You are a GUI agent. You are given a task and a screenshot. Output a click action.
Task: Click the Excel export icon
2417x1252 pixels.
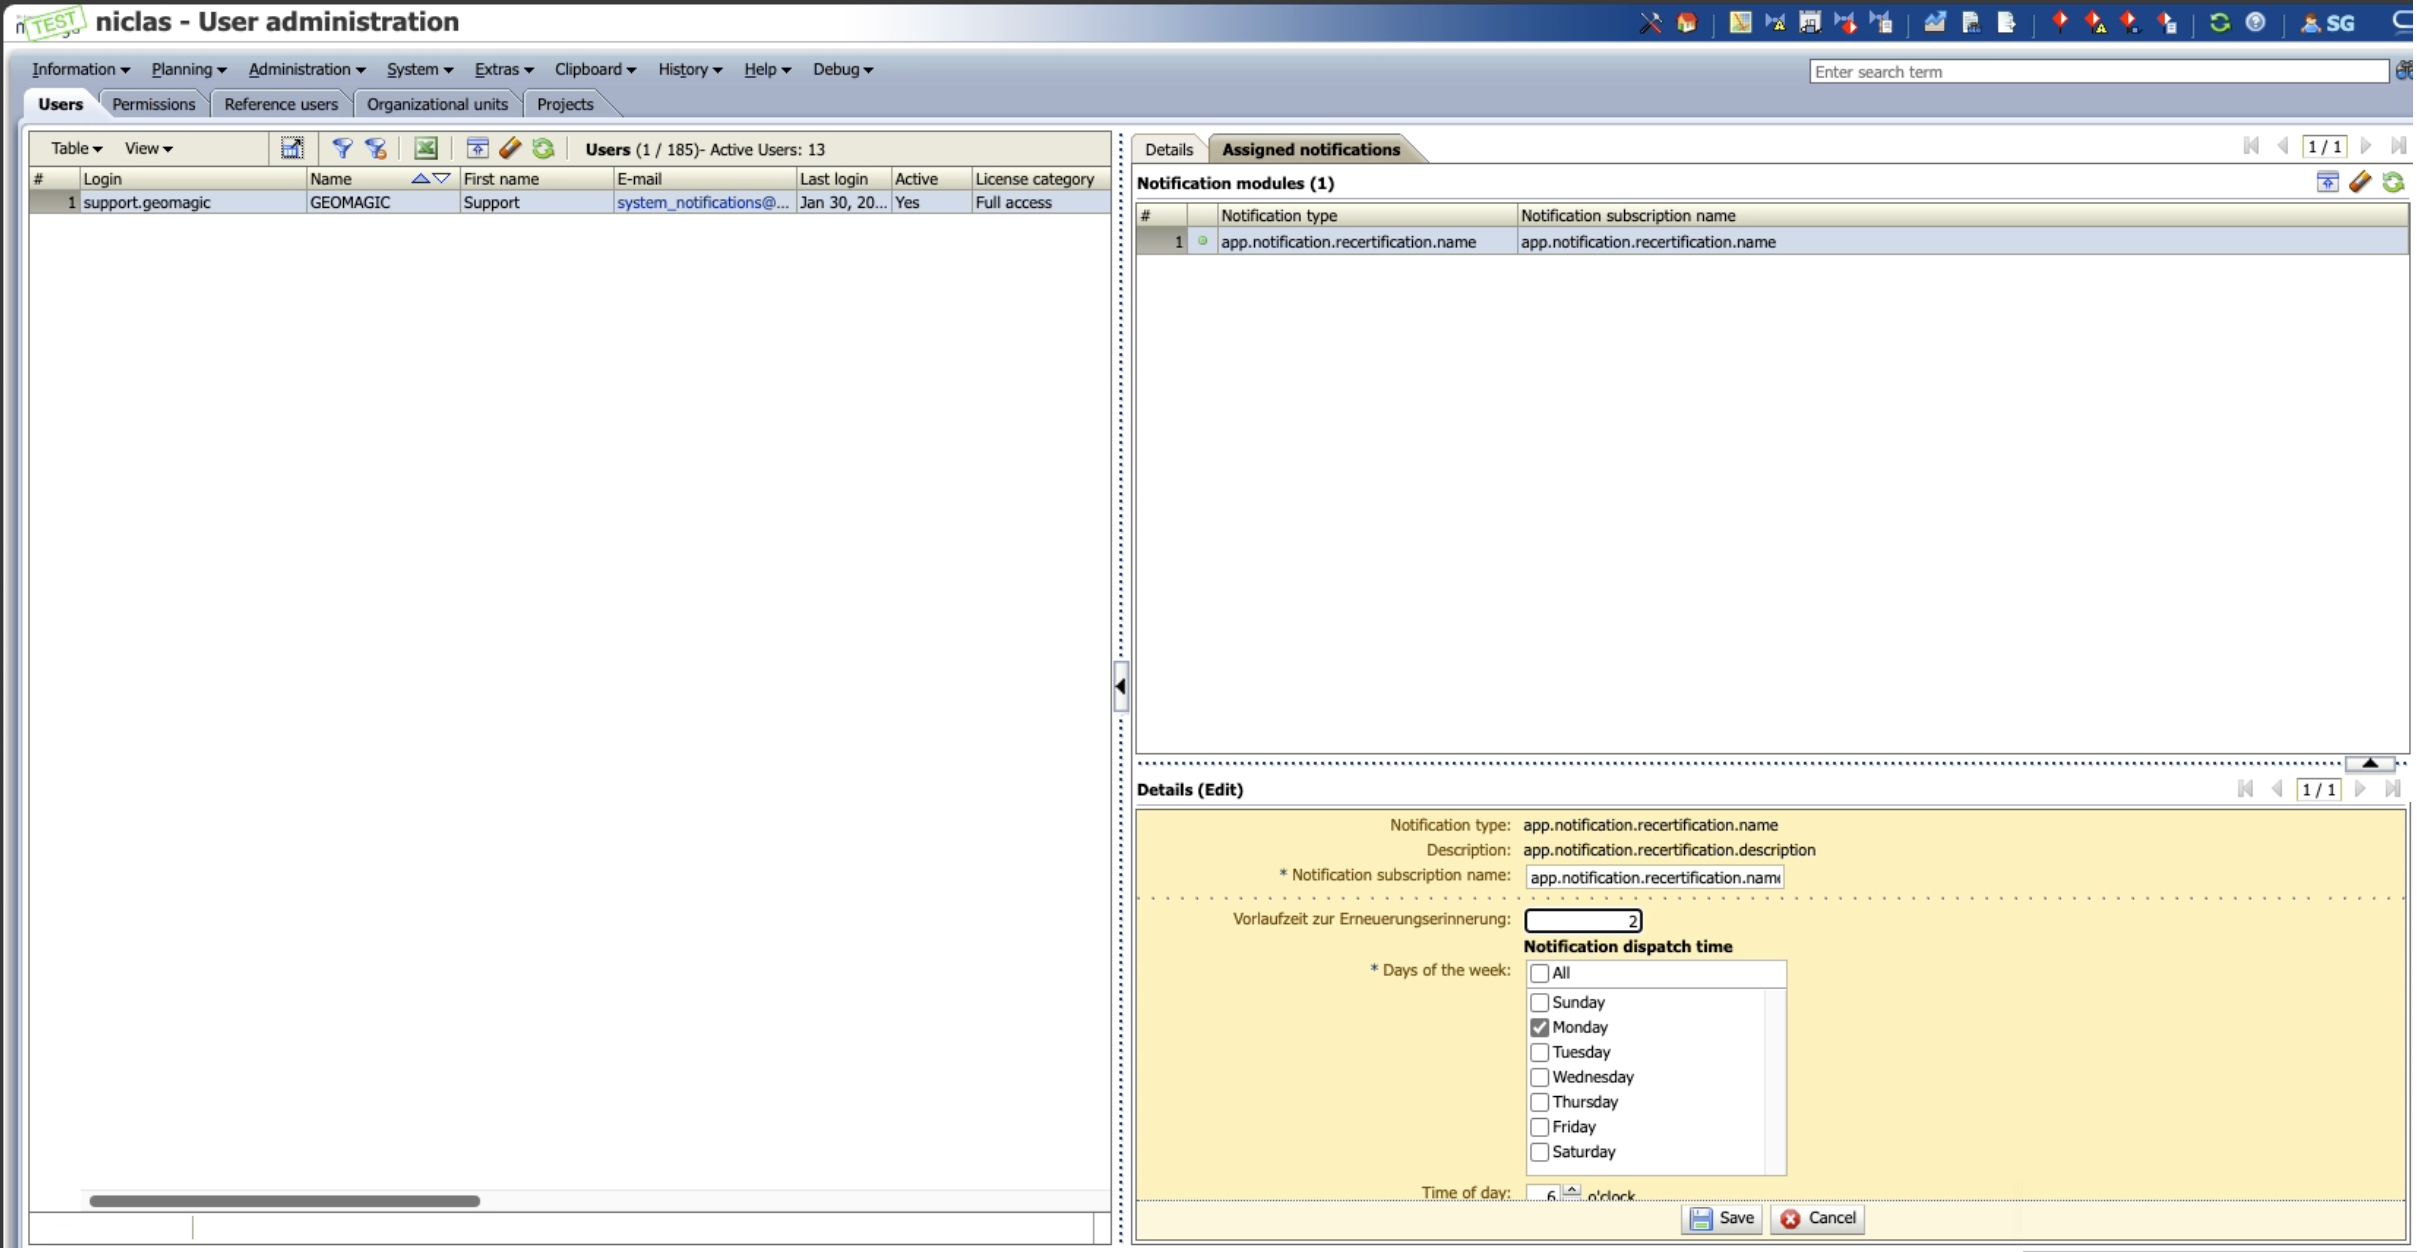pyautogui.click(x=426, y=149)
